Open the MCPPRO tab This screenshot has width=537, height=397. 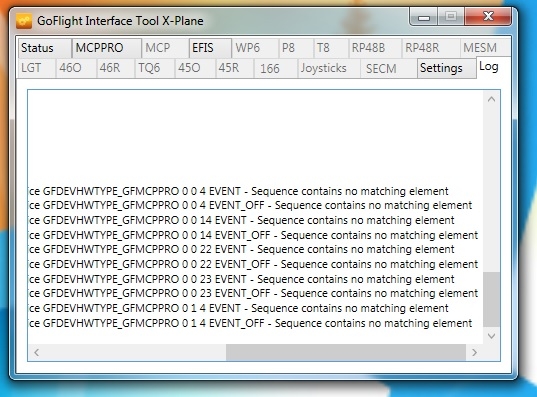(107, 48)
